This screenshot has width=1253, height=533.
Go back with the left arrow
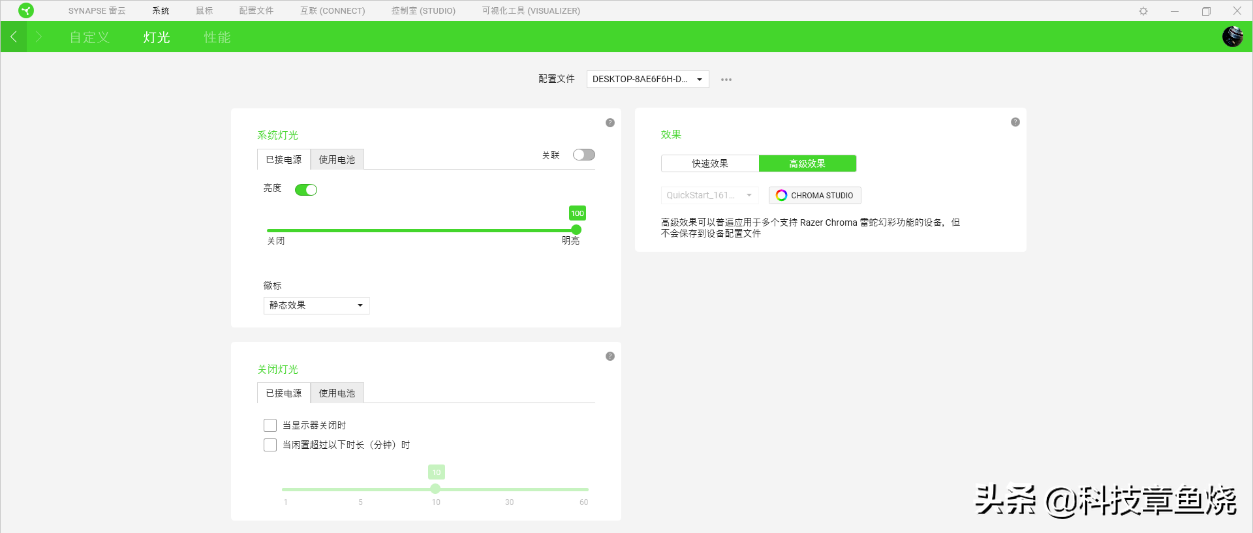click(x=13, y=37)
